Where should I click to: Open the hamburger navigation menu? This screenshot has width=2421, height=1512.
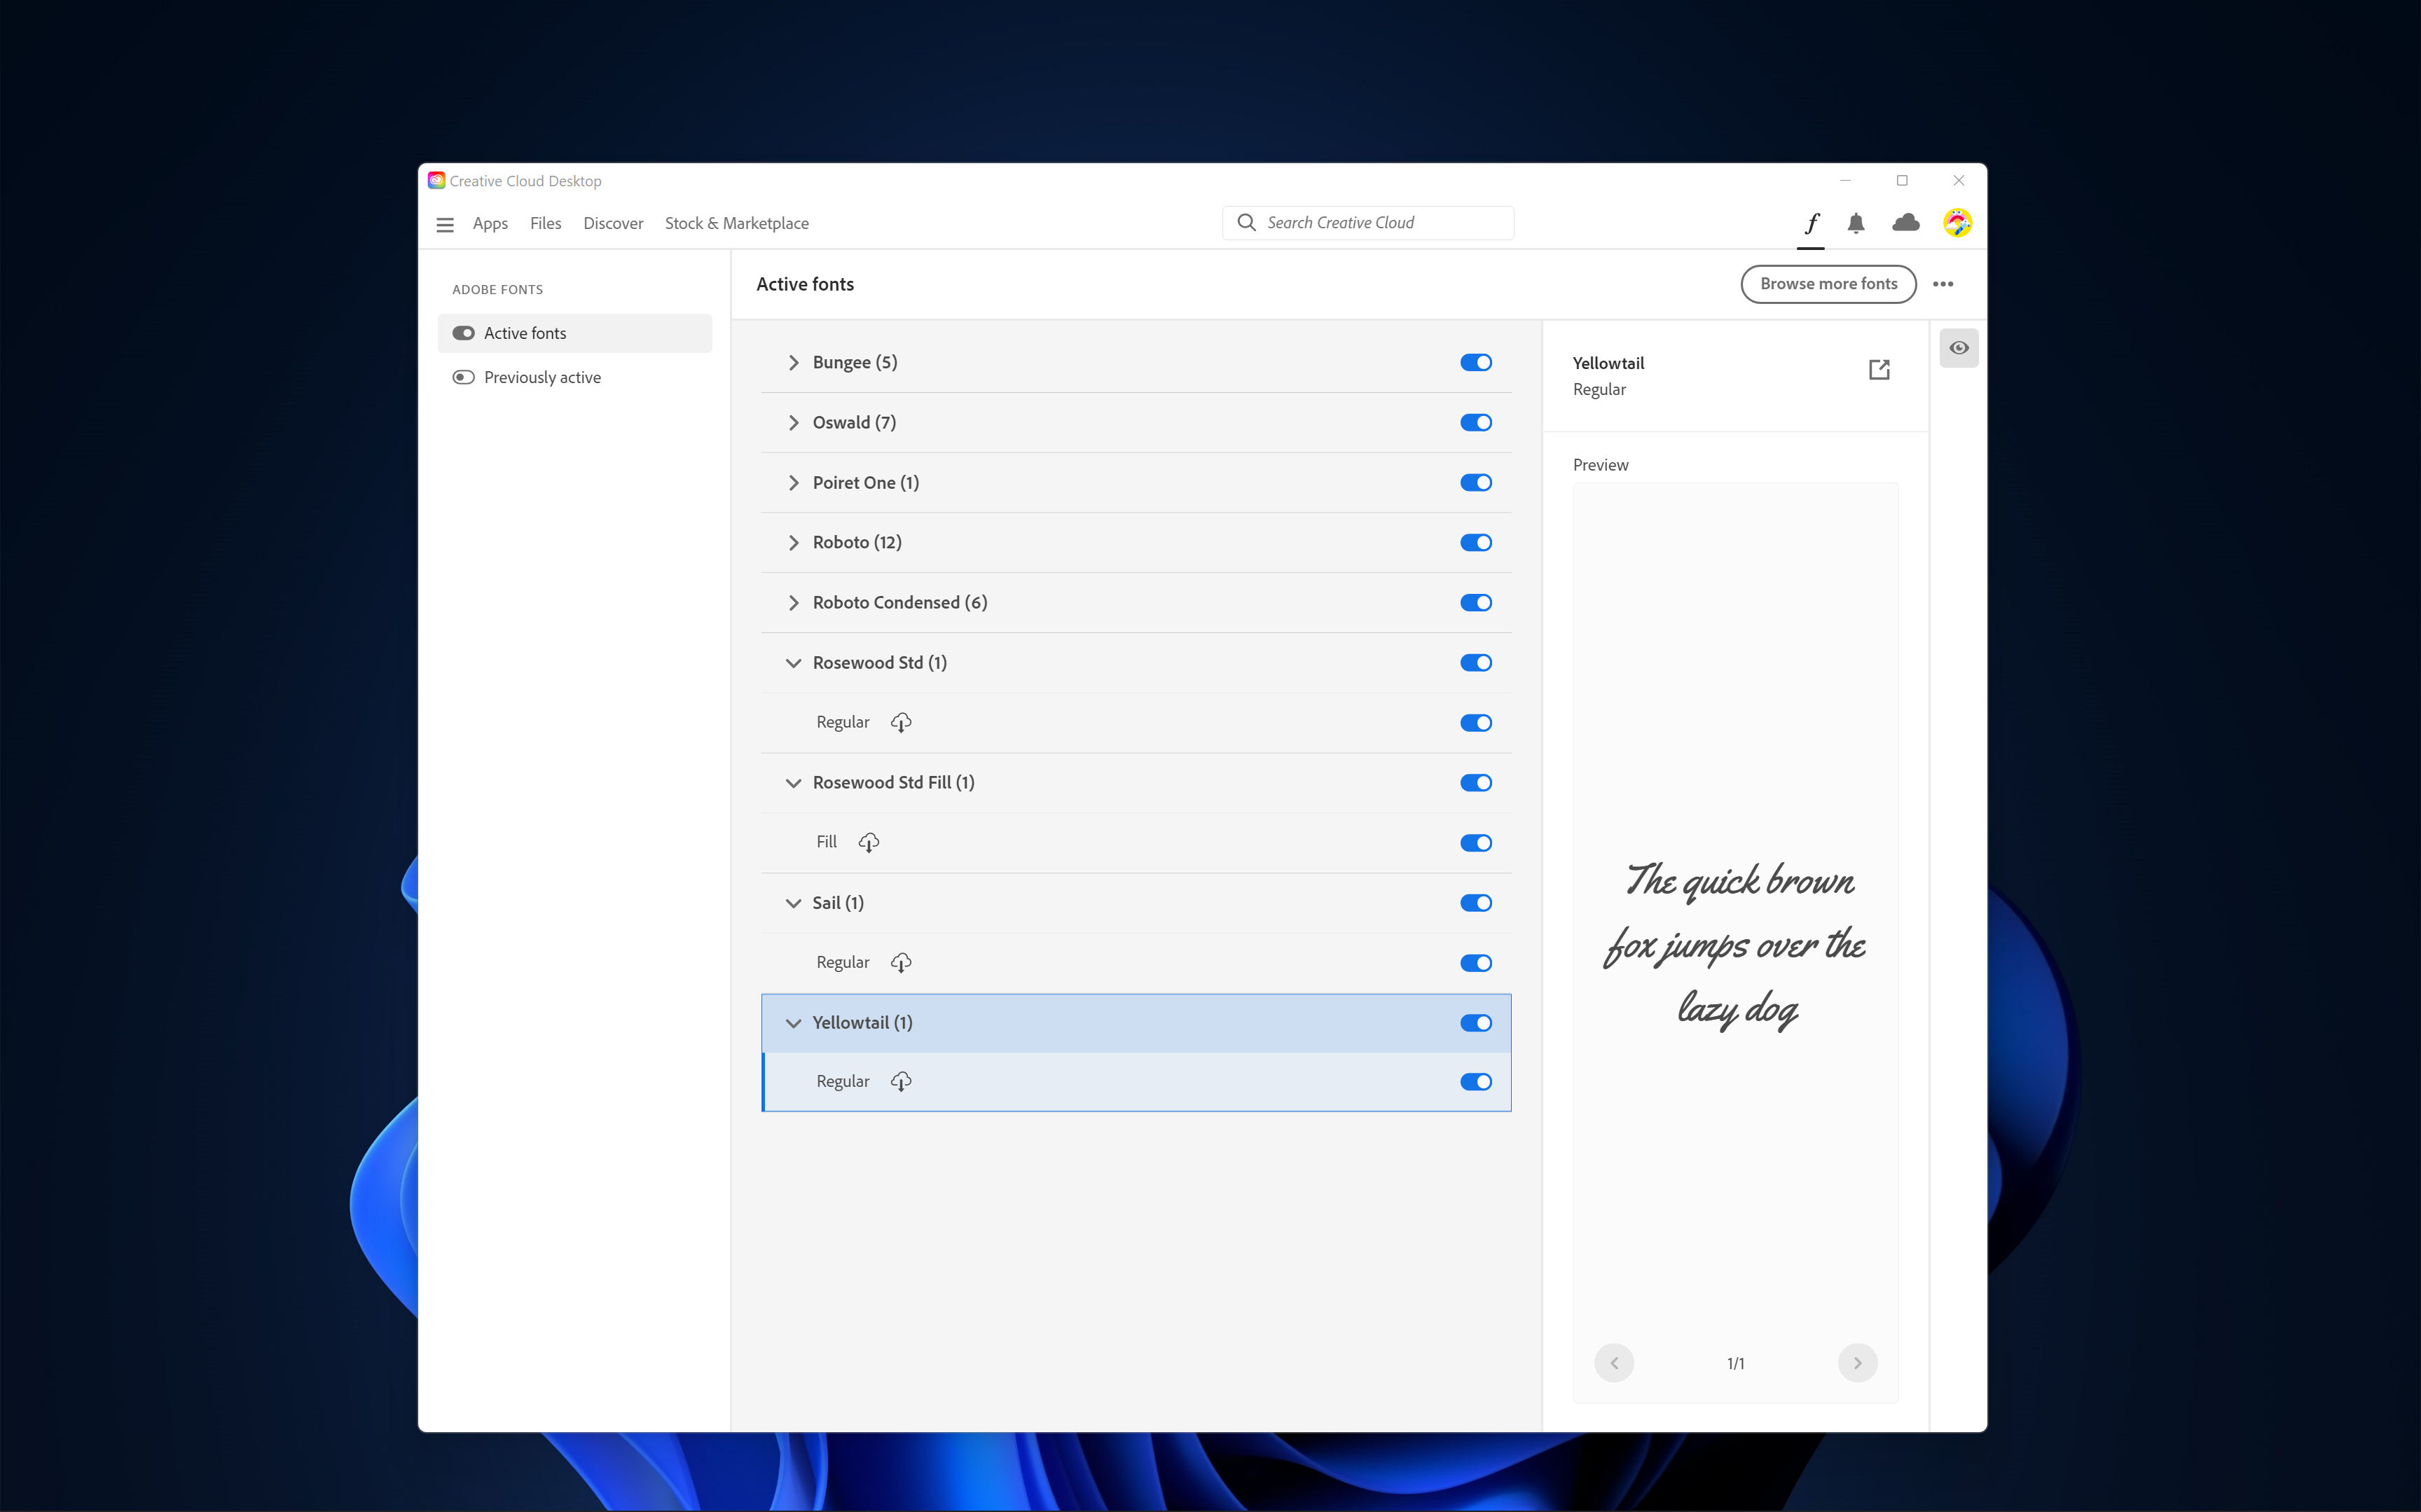pos(446,224)
